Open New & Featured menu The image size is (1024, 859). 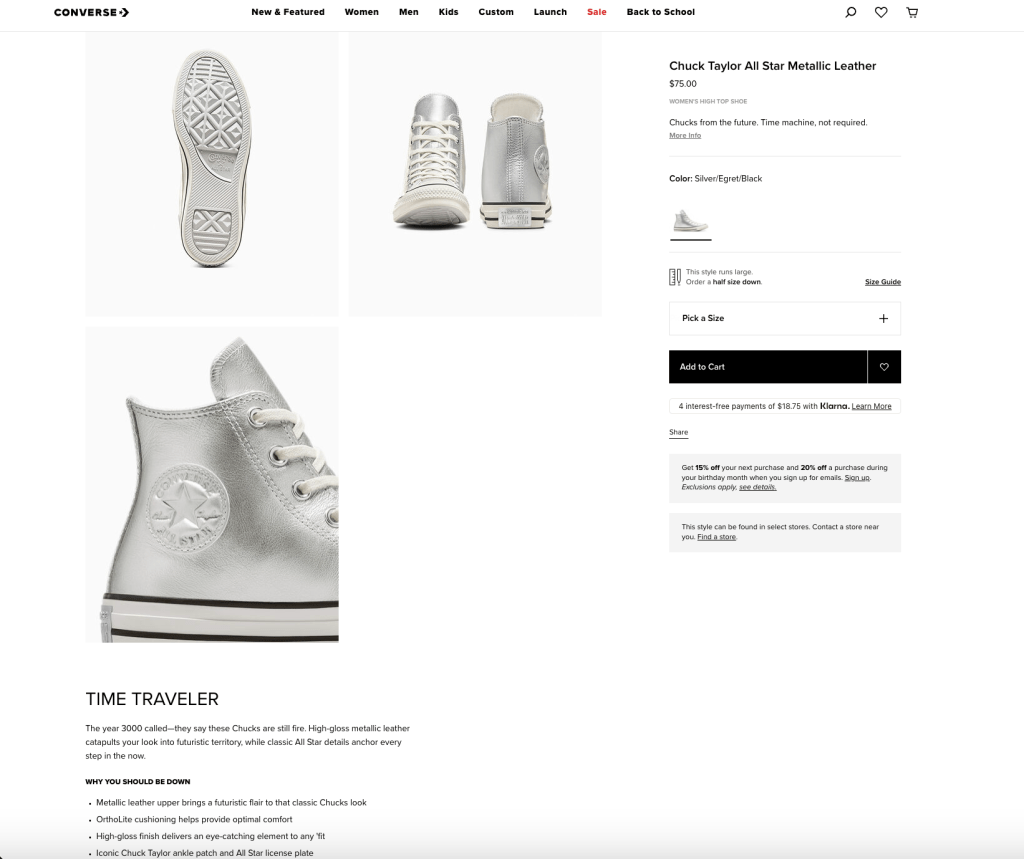(x=288, y=12)
